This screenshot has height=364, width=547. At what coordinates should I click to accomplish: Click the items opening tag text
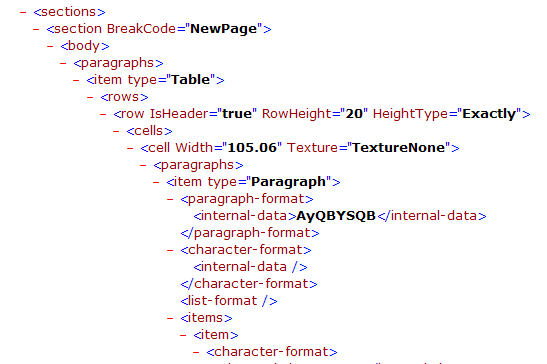(206, 318)
